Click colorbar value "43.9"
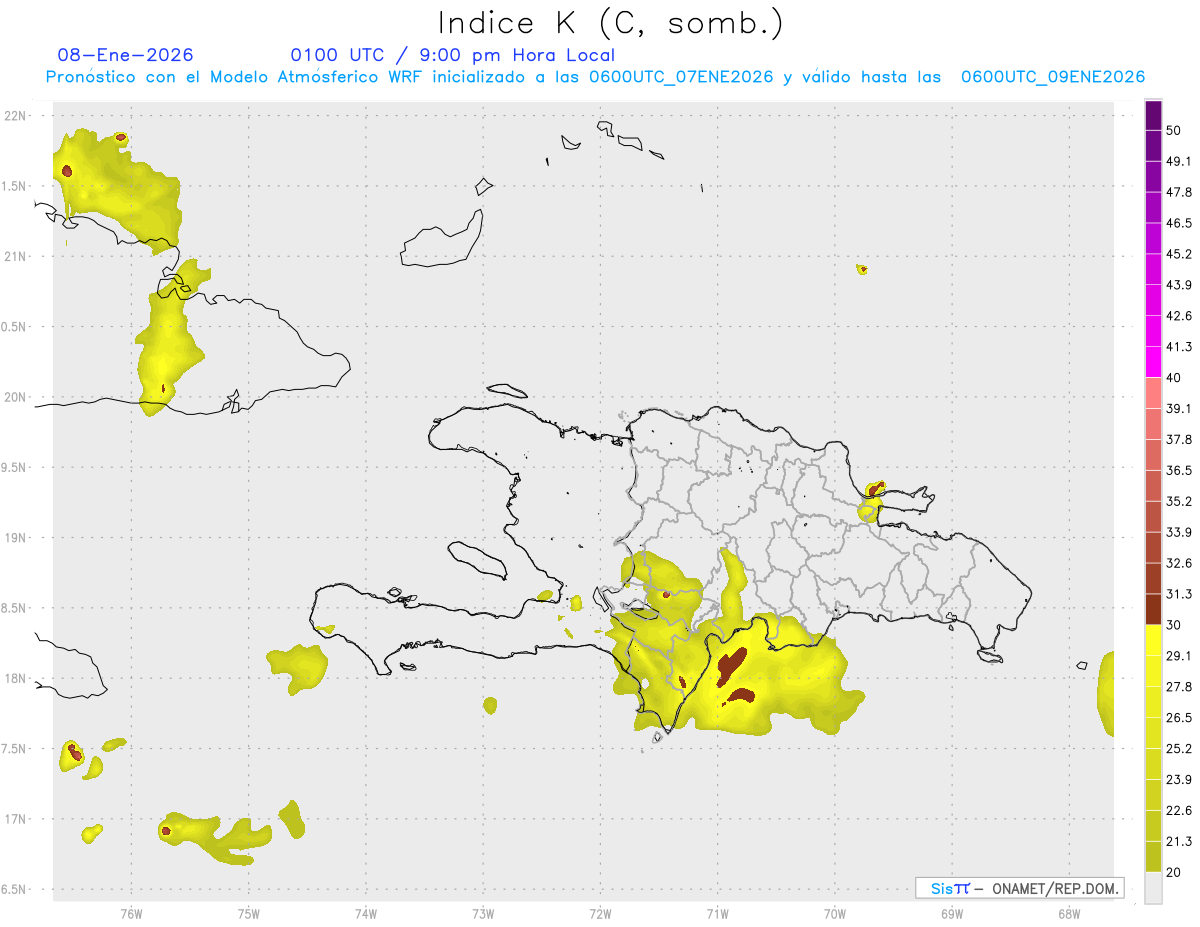Viewport: 1200px width, 927px height. [x=1179, y=285]
